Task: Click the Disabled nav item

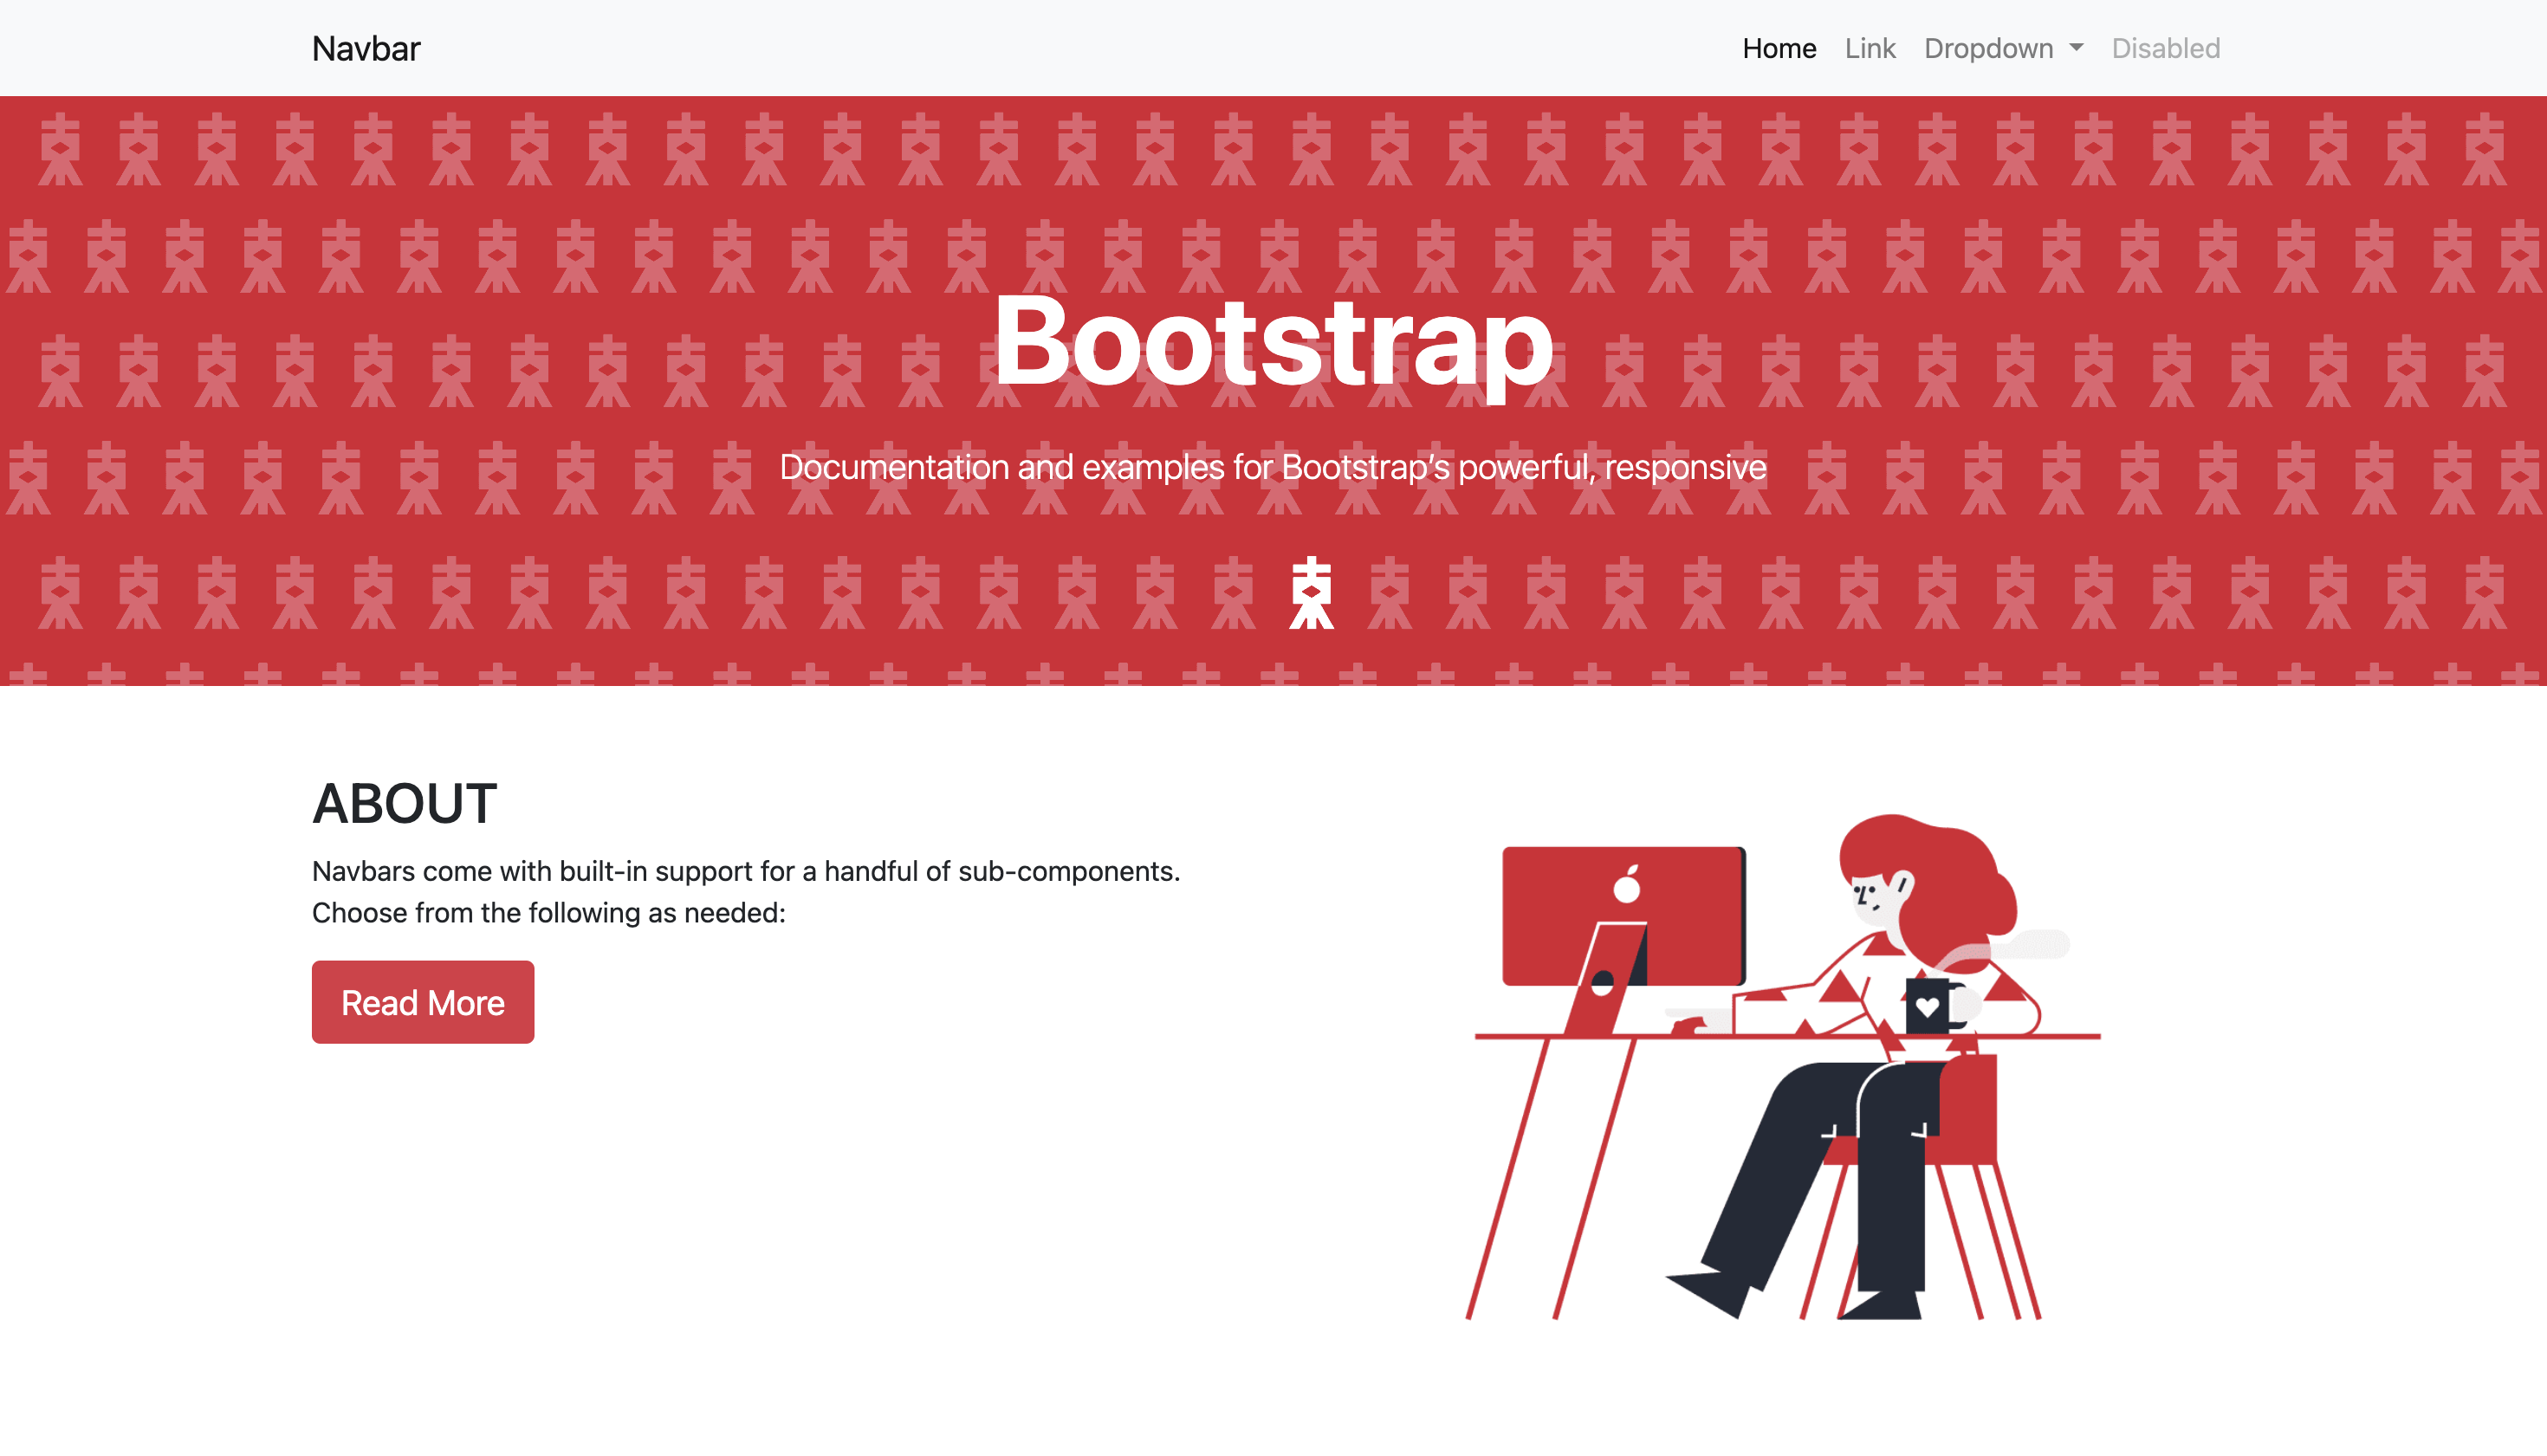Action: click(2165, 48)
